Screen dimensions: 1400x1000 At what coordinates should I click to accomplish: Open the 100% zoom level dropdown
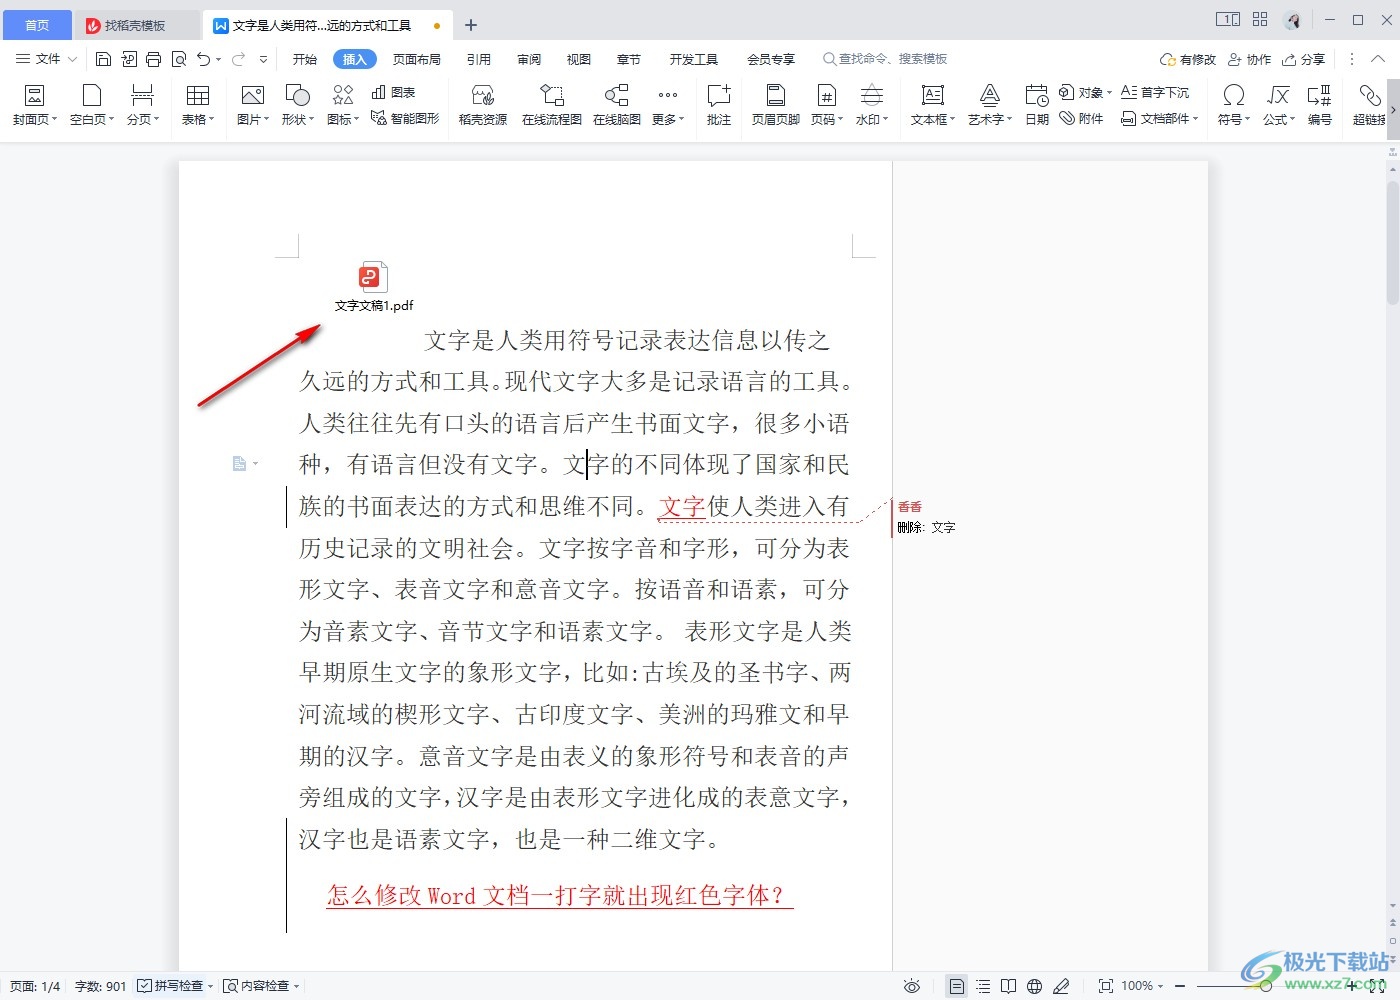pyautogui.click(x=1160, y=986)
